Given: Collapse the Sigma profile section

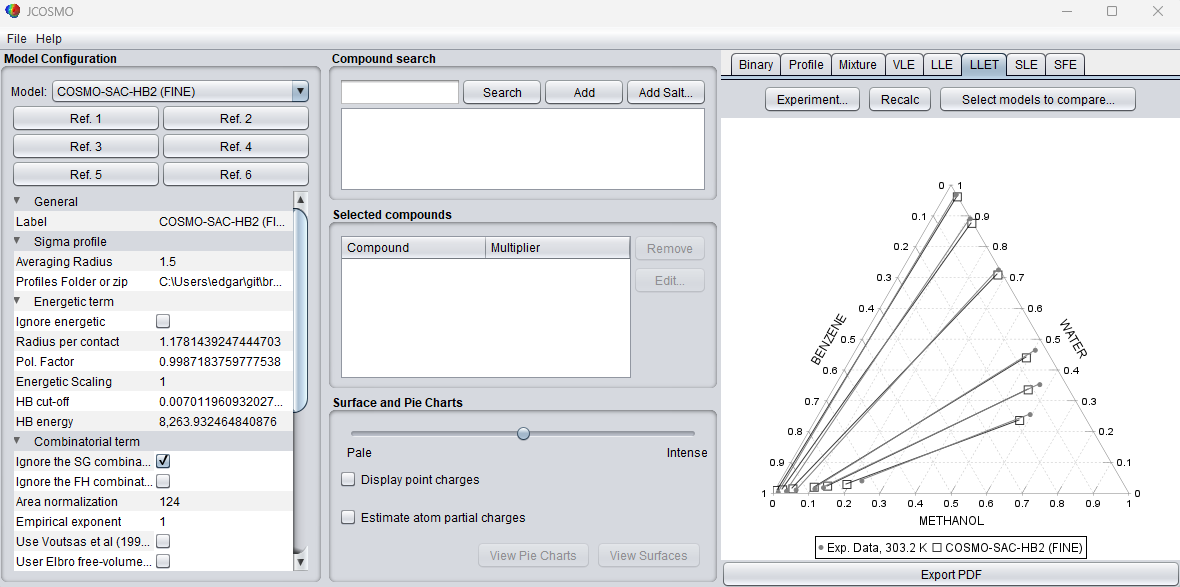Looking at the screenshot, I should (17, 241).
